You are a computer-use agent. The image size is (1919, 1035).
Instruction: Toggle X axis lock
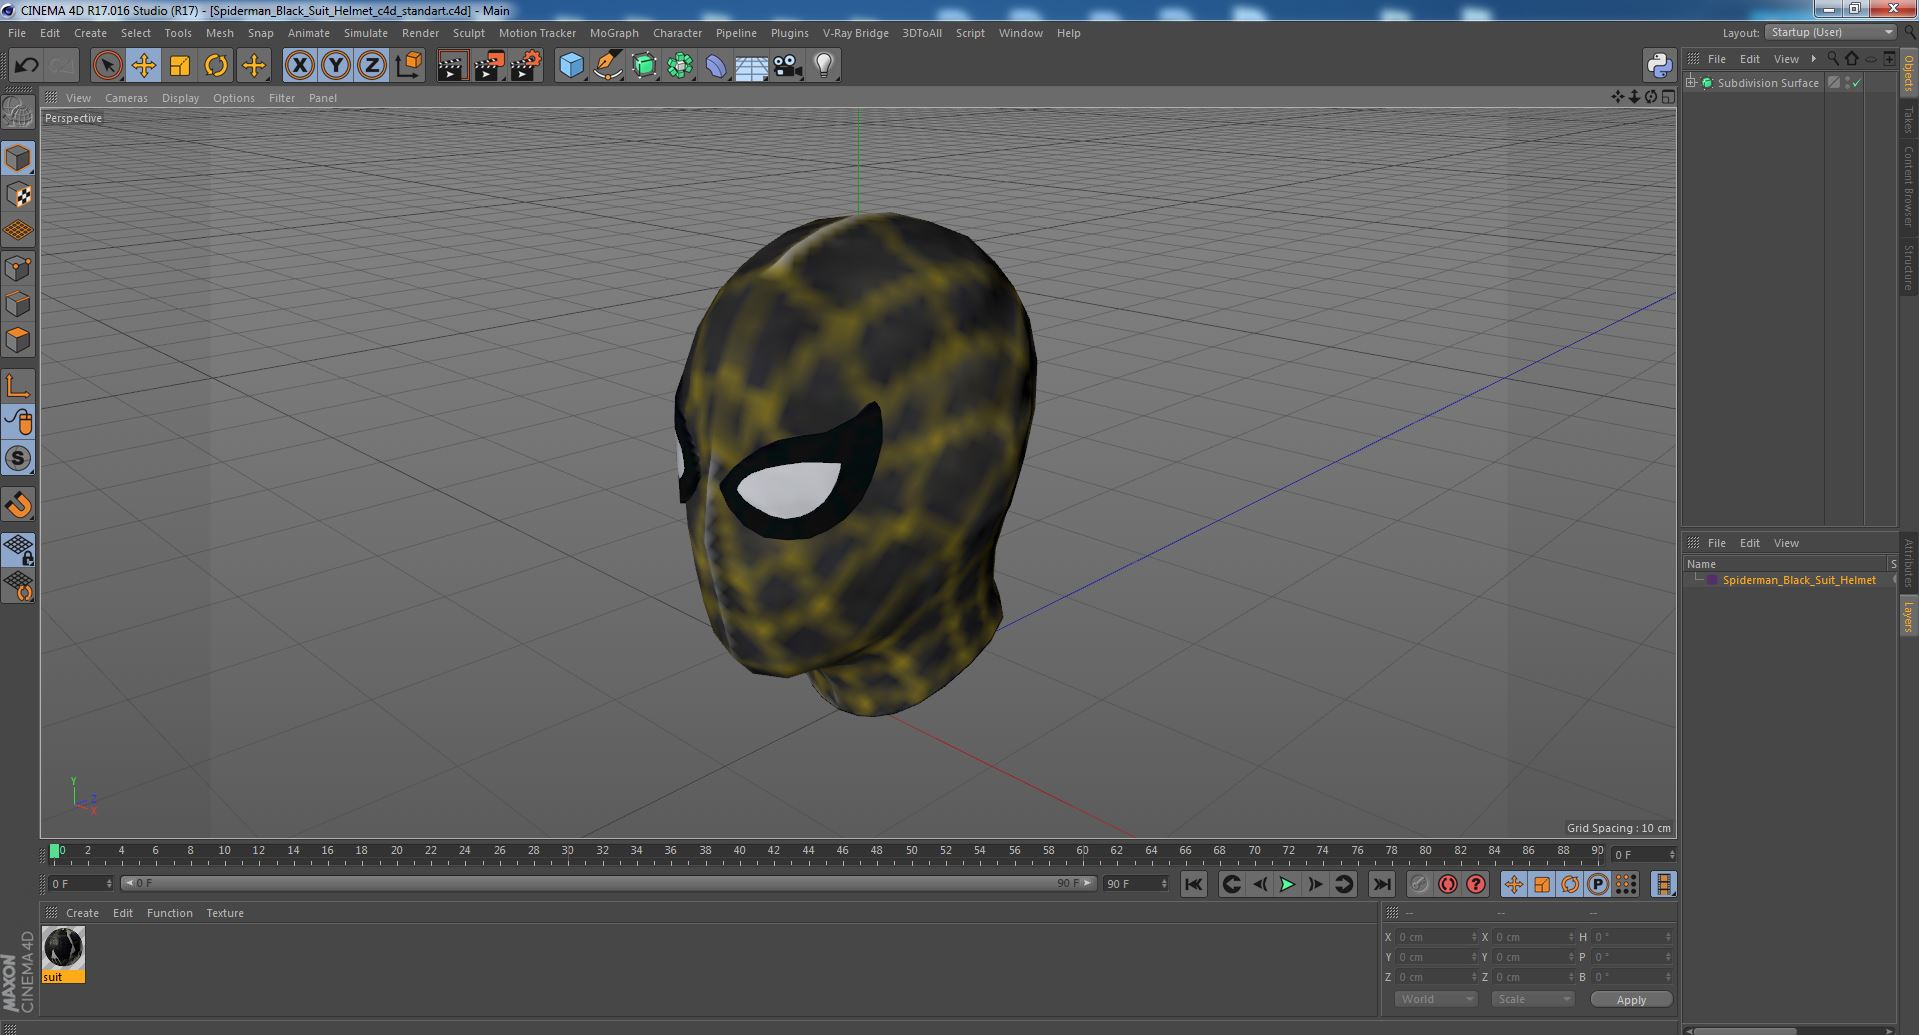click(299, 66)
